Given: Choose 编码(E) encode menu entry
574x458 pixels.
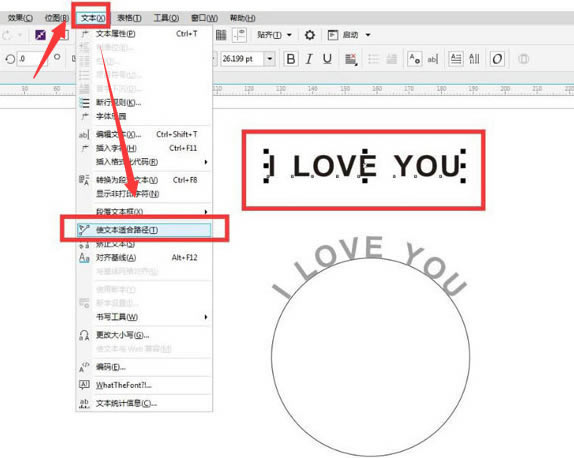Looking at the screenshot, I should [x=144, y=367].
